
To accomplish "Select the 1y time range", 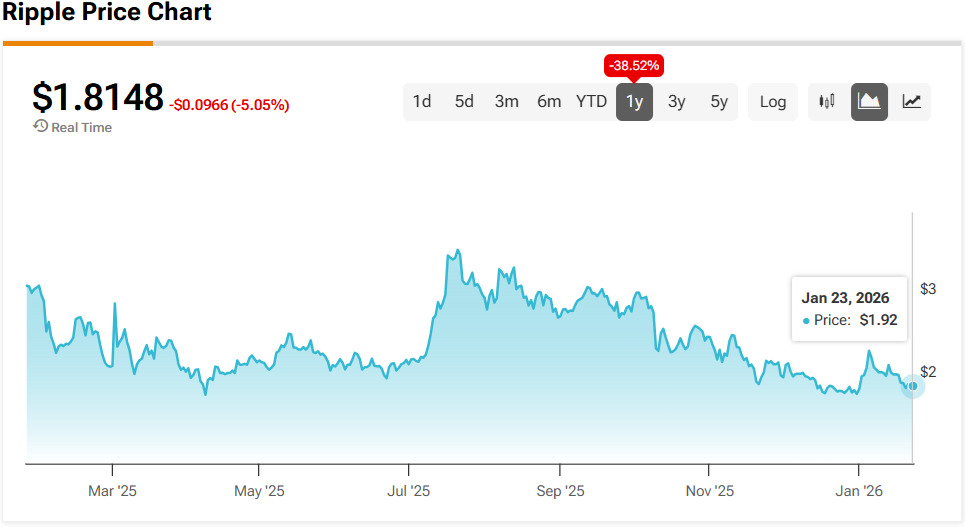I will click(x=635, y=102).
